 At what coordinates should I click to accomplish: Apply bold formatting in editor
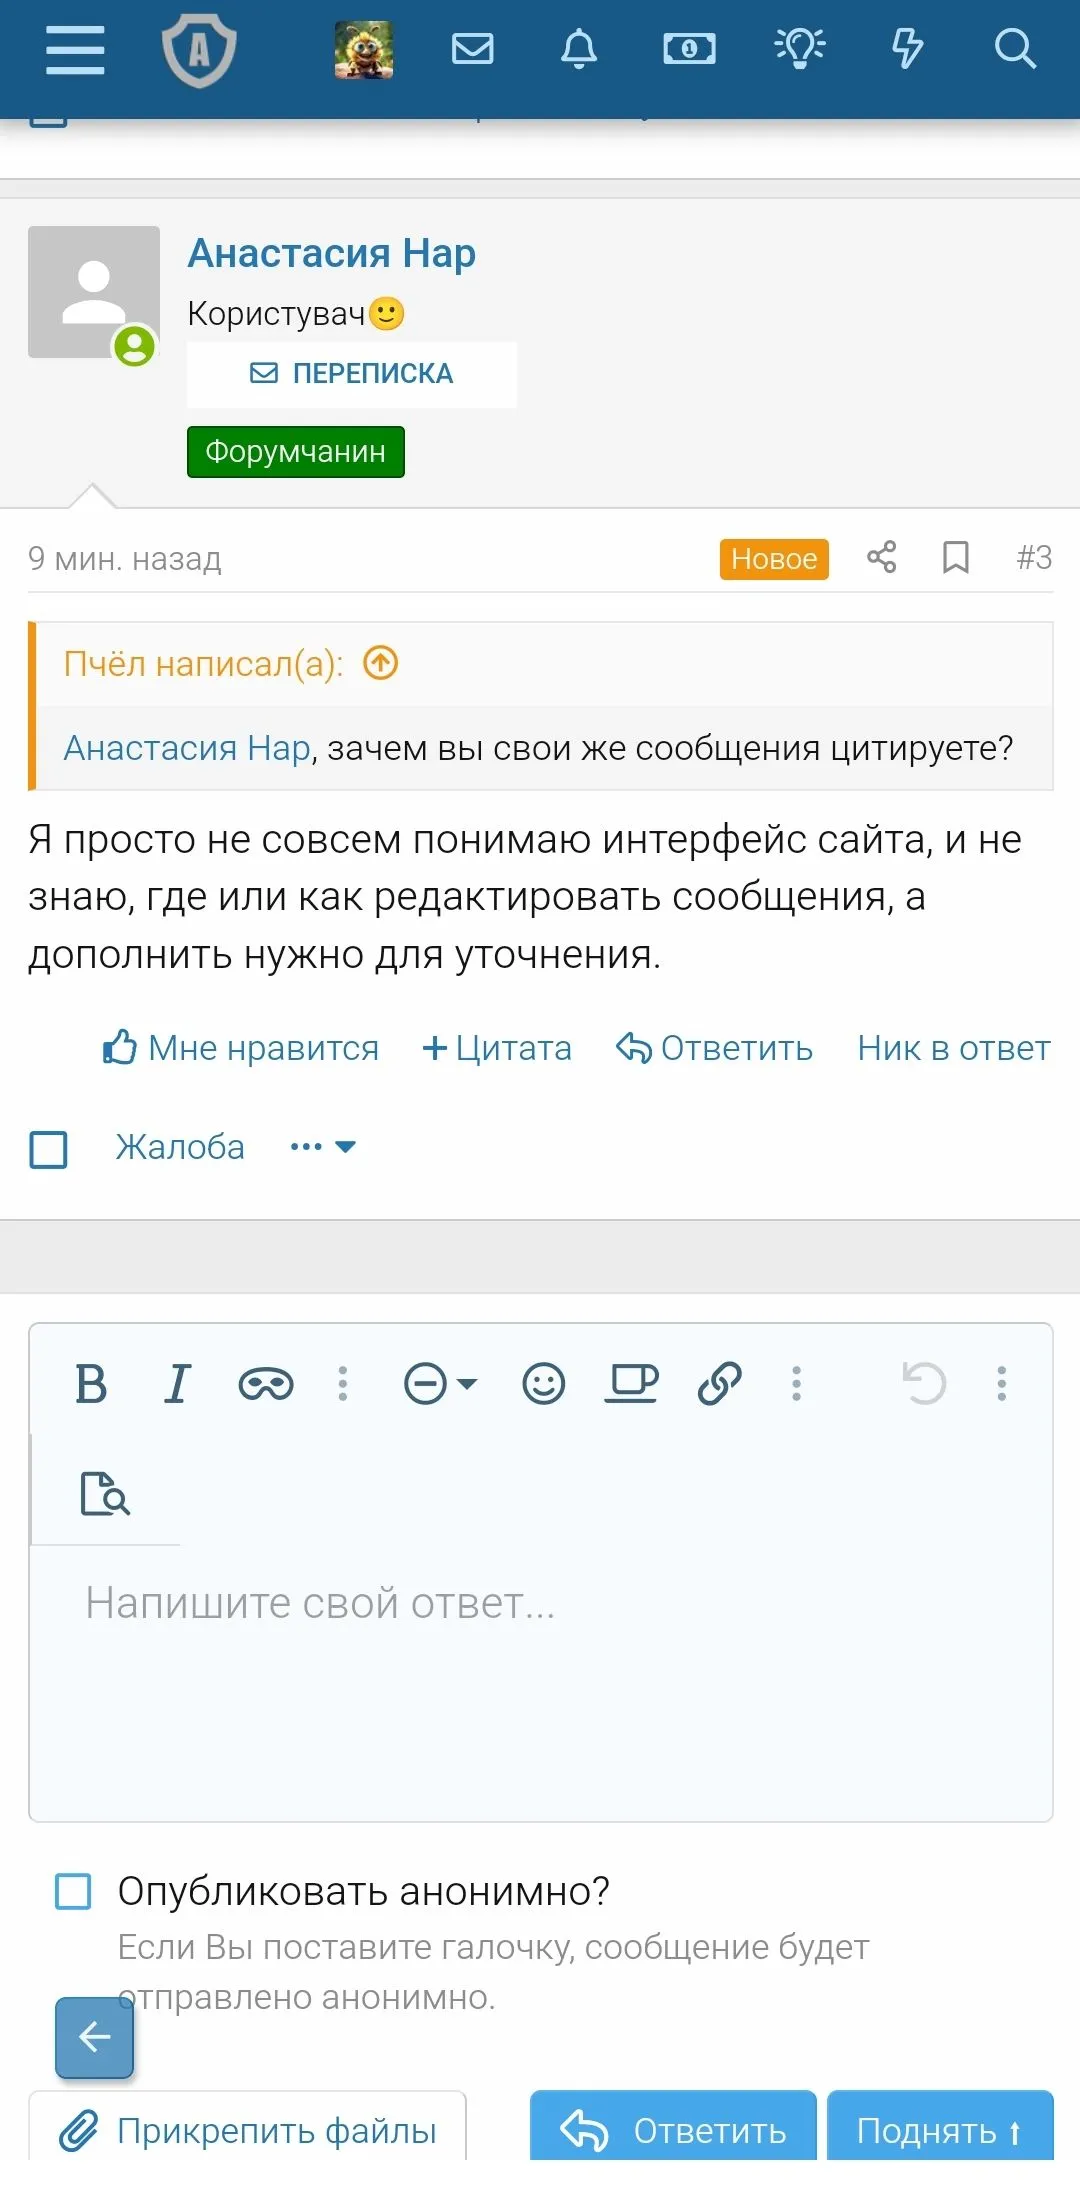(91, 1384)
